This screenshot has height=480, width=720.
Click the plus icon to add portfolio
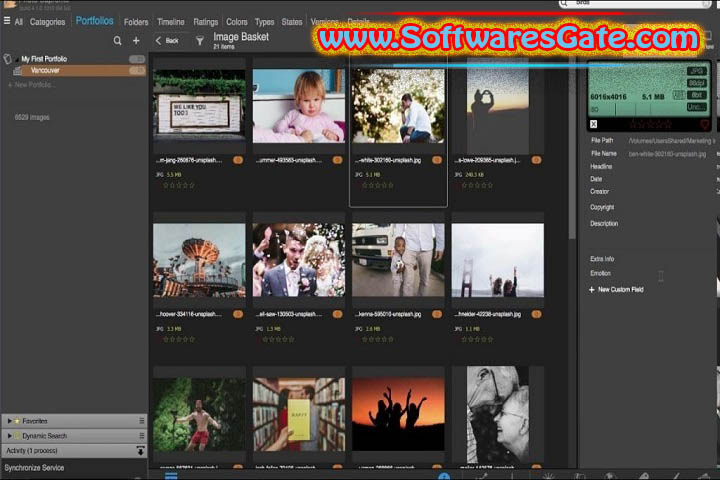136,41
